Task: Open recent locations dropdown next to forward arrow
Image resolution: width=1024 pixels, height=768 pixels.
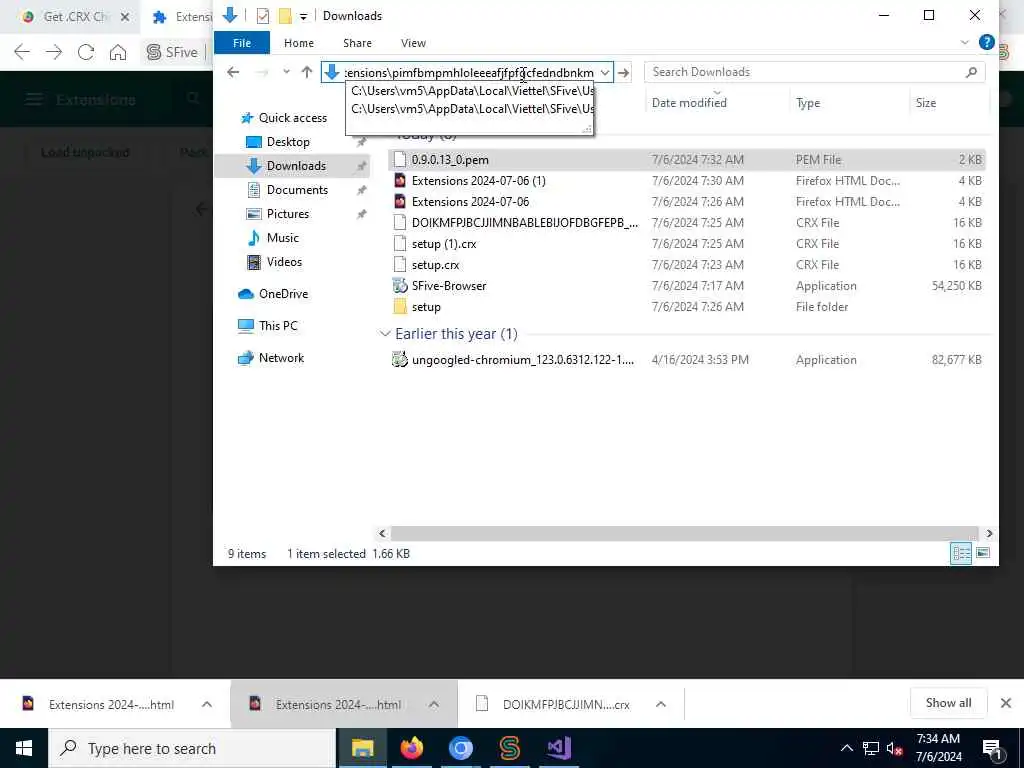Action: click(286, 72)
